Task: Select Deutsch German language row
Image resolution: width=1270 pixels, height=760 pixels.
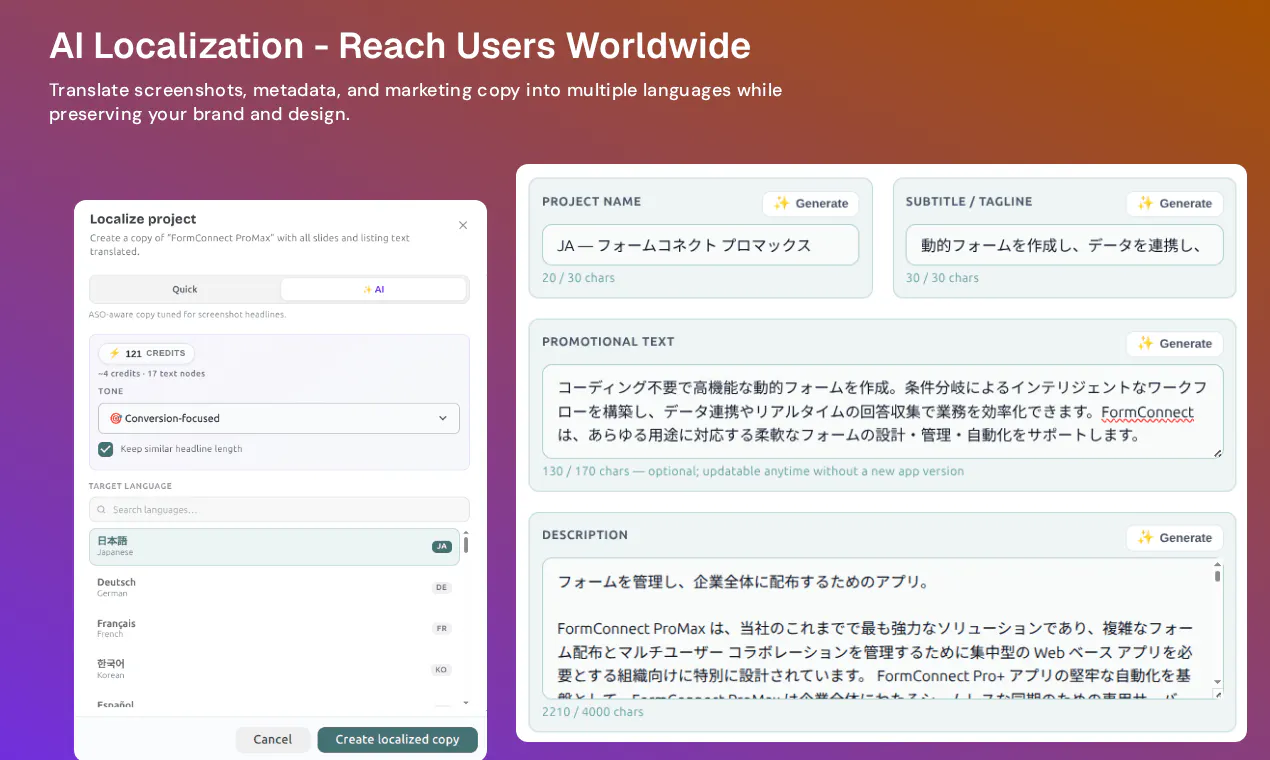Action: click(274, 587)
